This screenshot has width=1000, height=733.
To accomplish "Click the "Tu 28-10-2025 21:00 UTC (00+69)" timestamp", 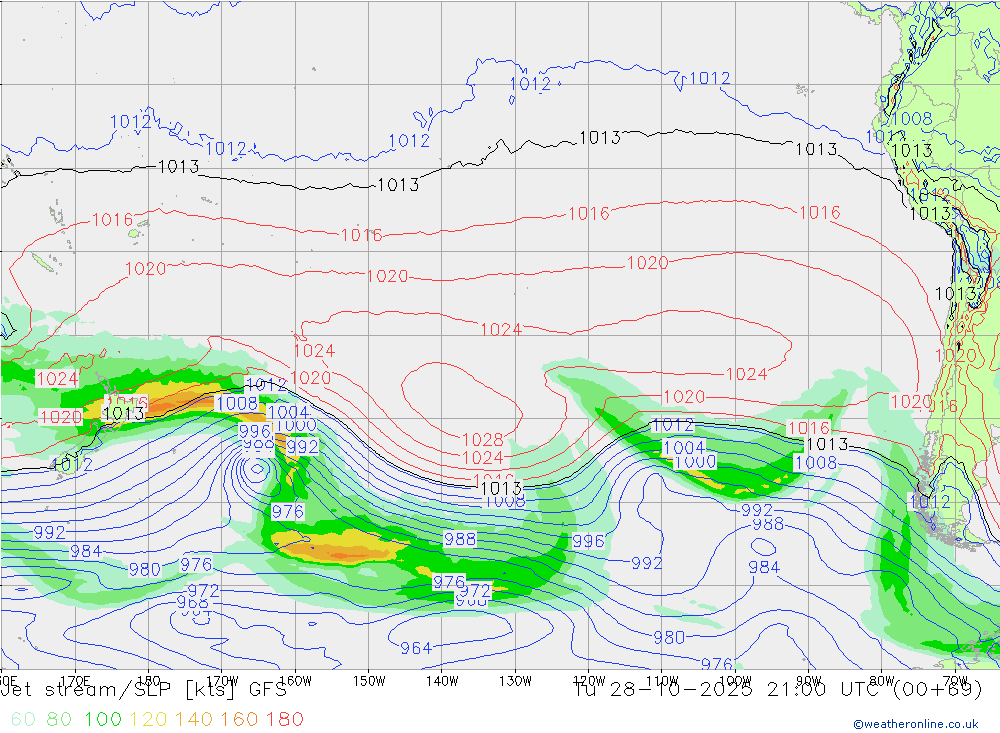I will point(778,690).
